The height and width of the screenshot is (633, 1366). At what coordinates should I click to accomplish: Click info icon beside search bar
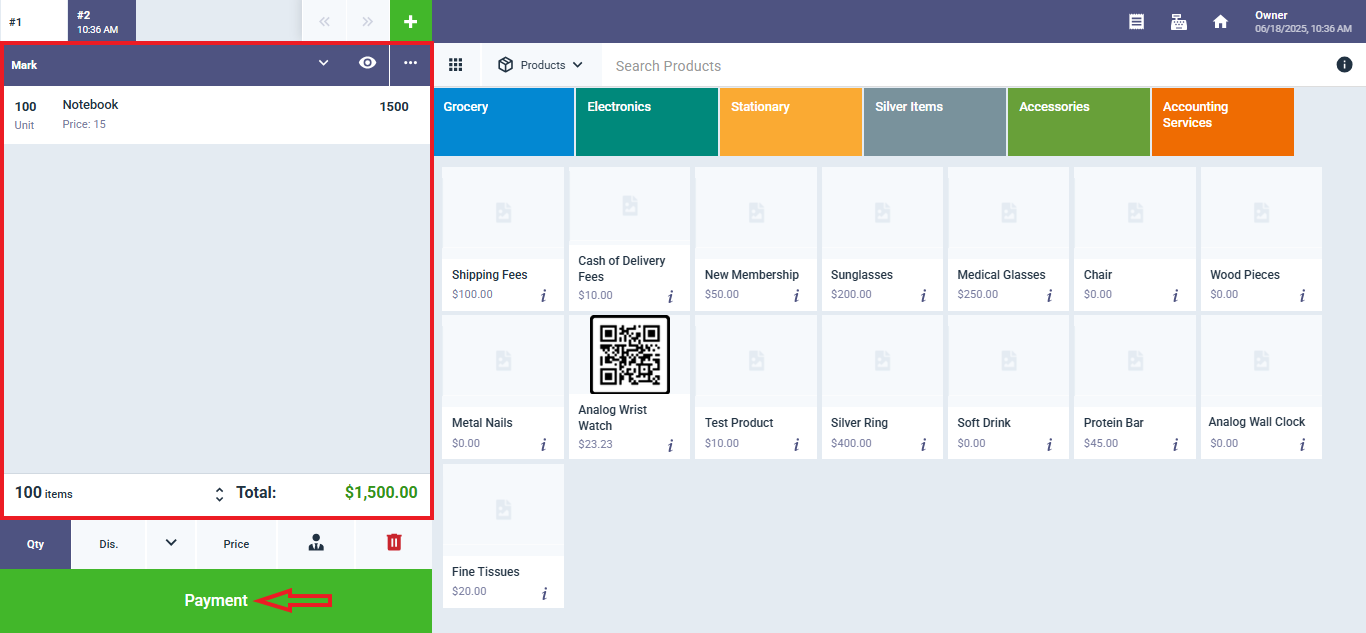tap(1344, 65)
